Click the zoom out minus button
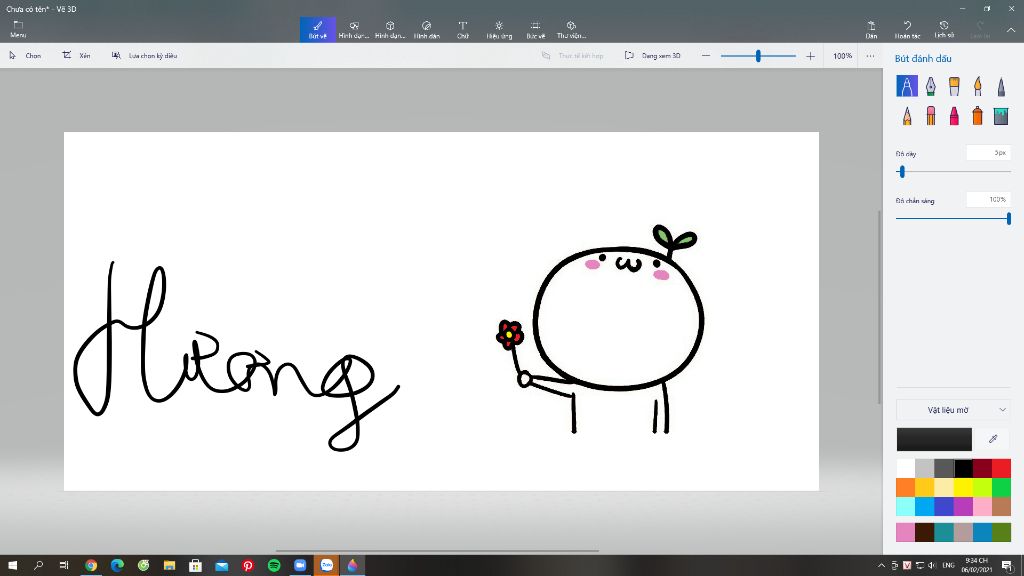The height and width of the screenshot is (576, 1024). pos(706,56)
